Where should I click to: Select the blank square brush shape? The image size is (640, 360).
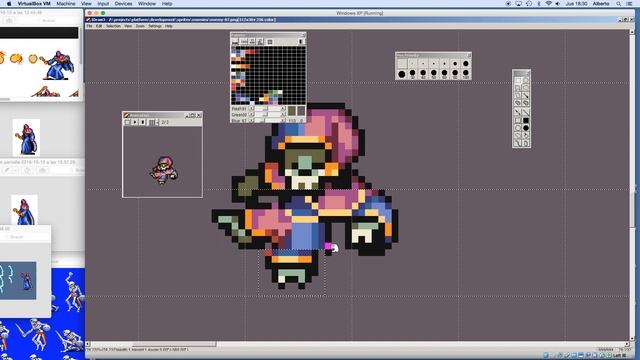point(402,63)
